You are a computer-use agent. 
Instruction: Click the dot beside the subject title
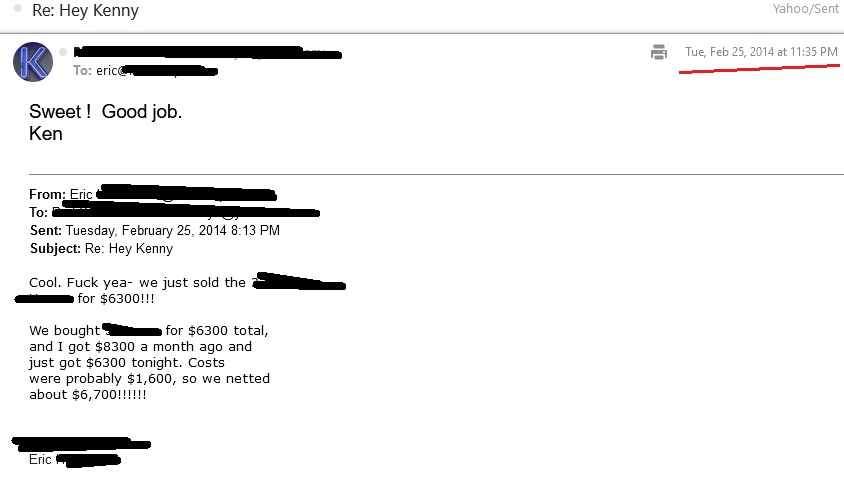click(18, 10)
